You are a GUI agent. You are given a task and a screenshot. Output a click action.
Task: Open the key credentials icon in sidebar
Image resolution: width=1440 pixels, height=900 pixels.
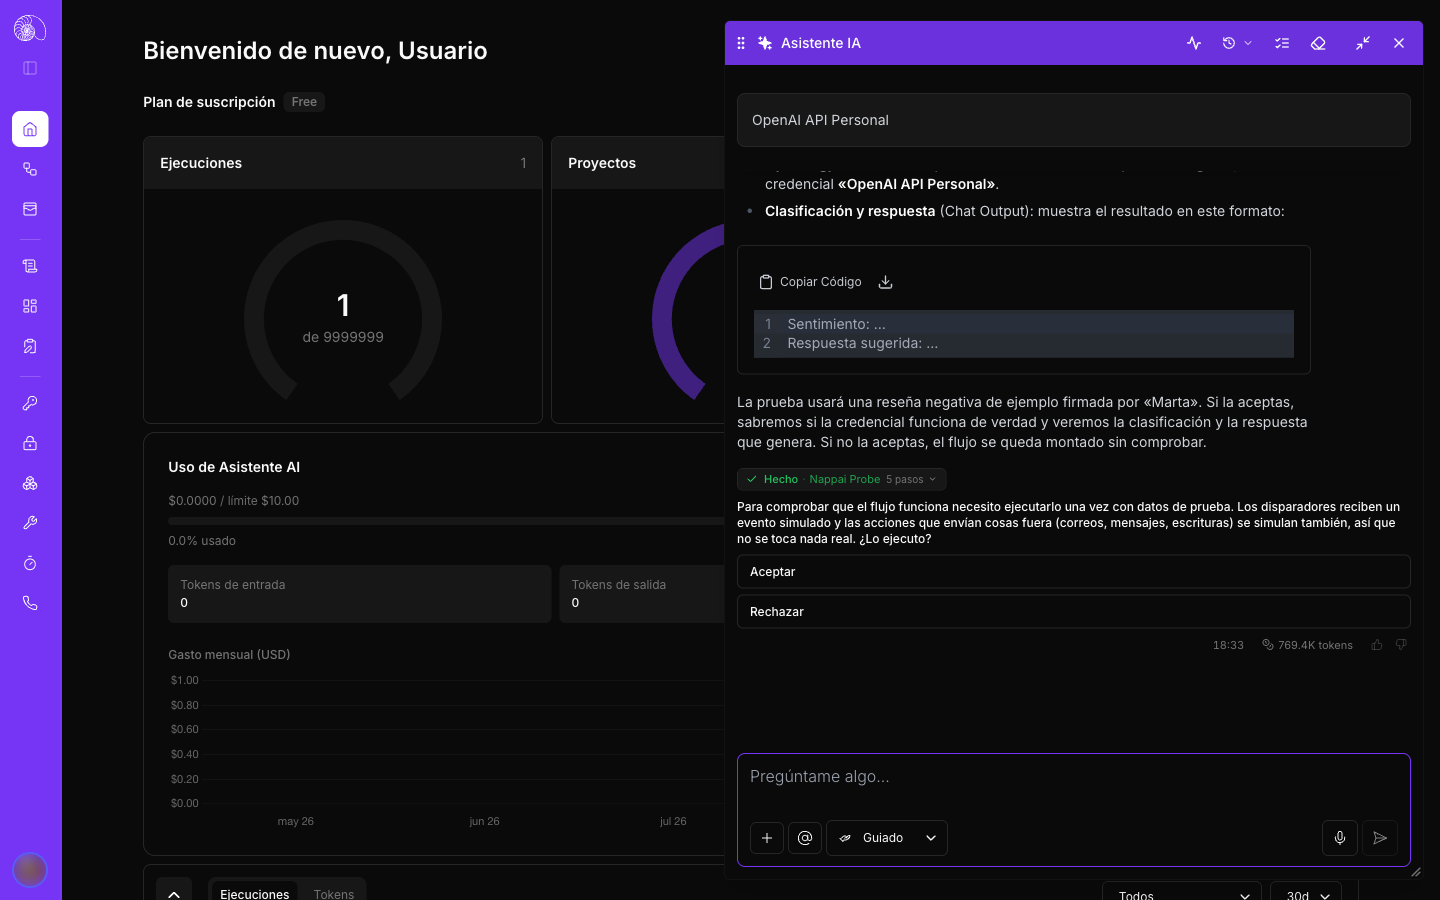30,403
